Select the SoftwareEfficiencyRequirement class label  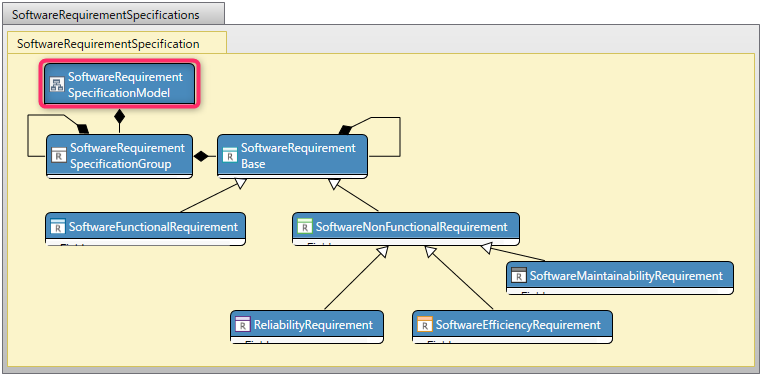tap(519, 325)
